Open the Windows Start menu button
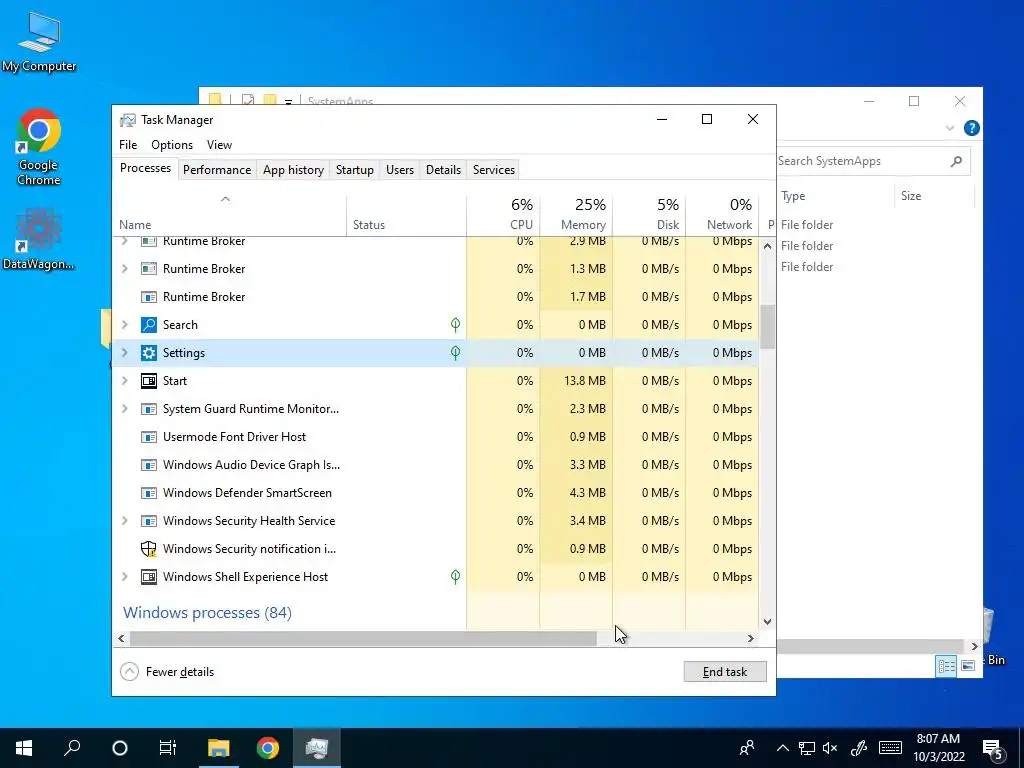 pos(24,748)
